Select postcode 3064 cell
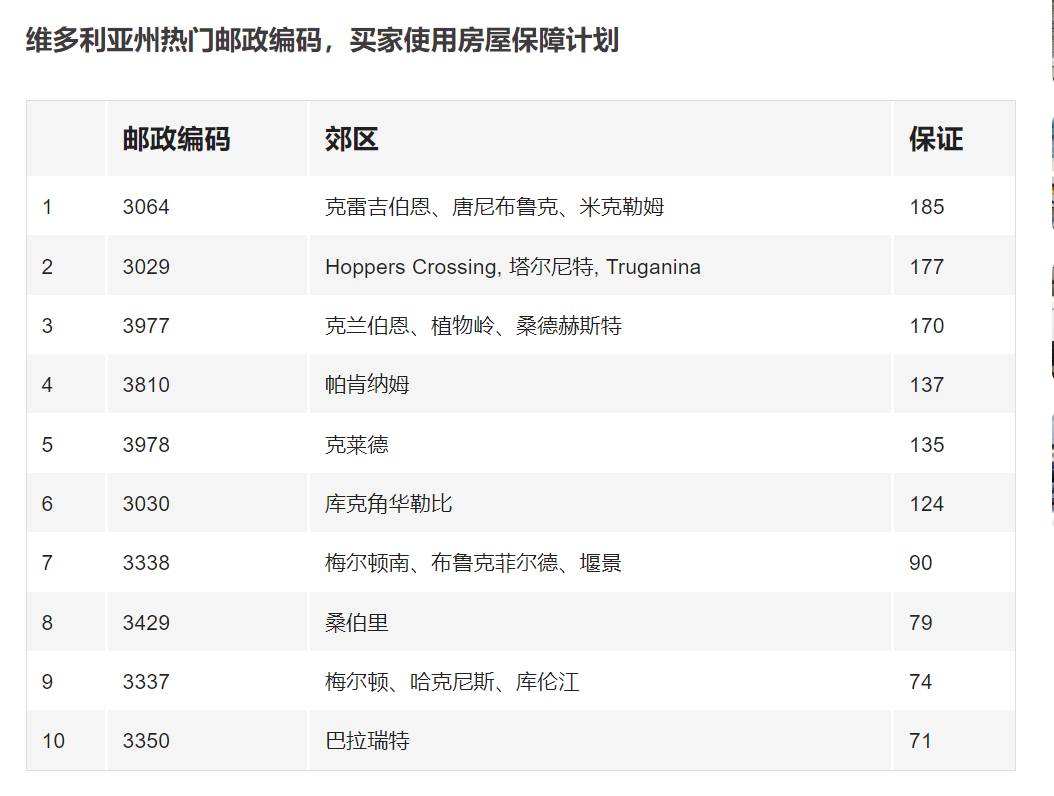This screenshot has width=1054, height=796. (x=146, y=207)
